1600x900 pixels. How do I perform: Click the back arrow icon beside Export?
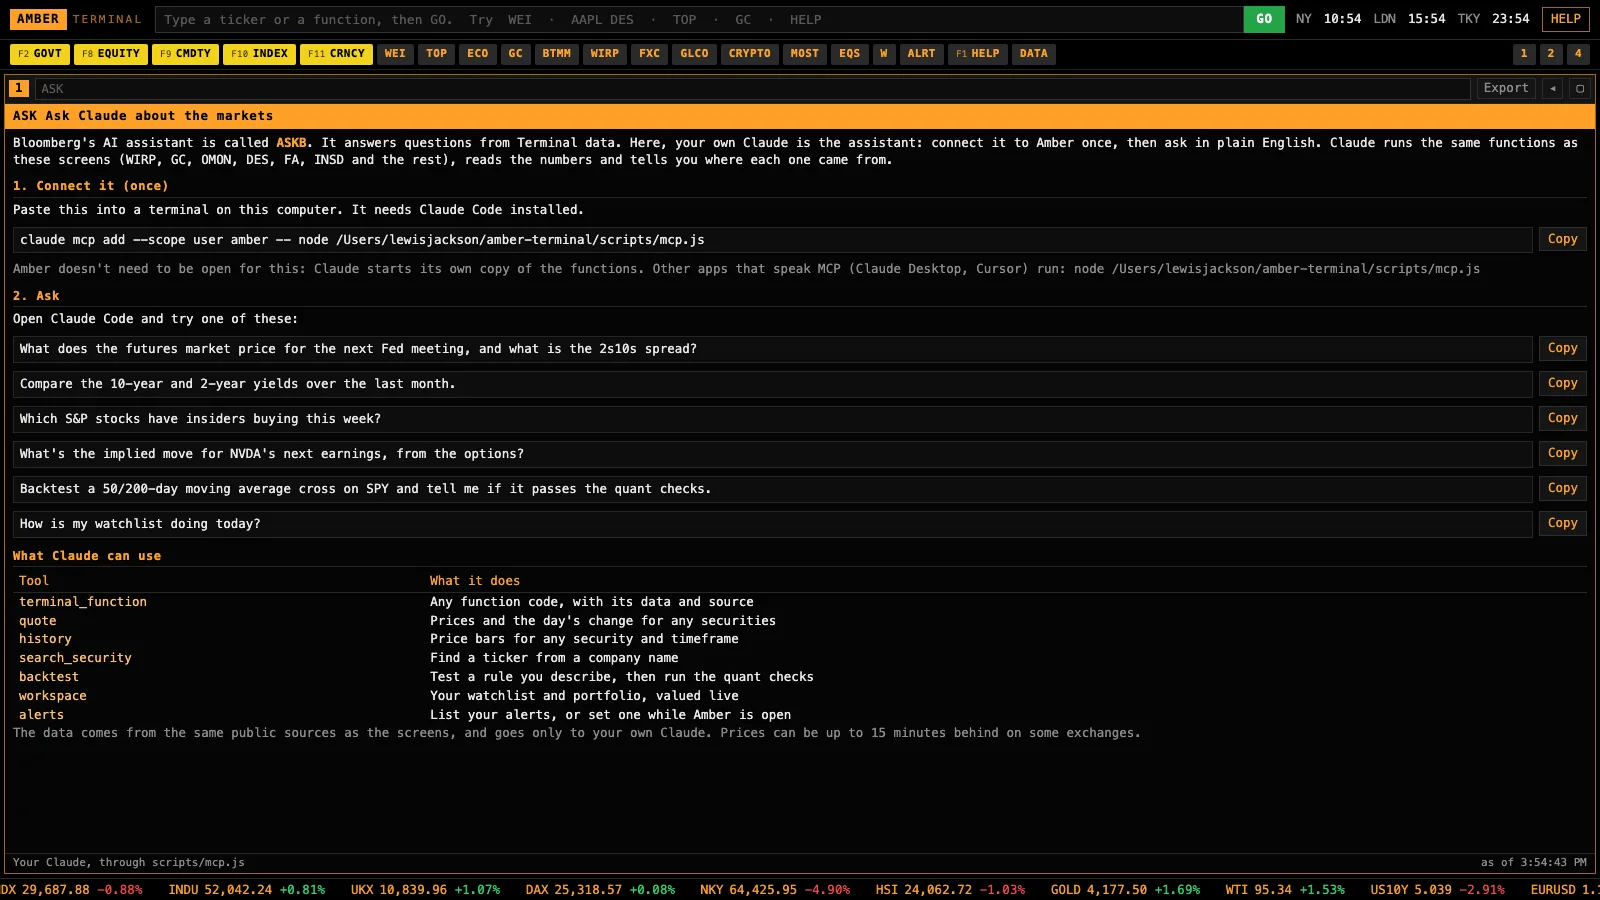1552,88
